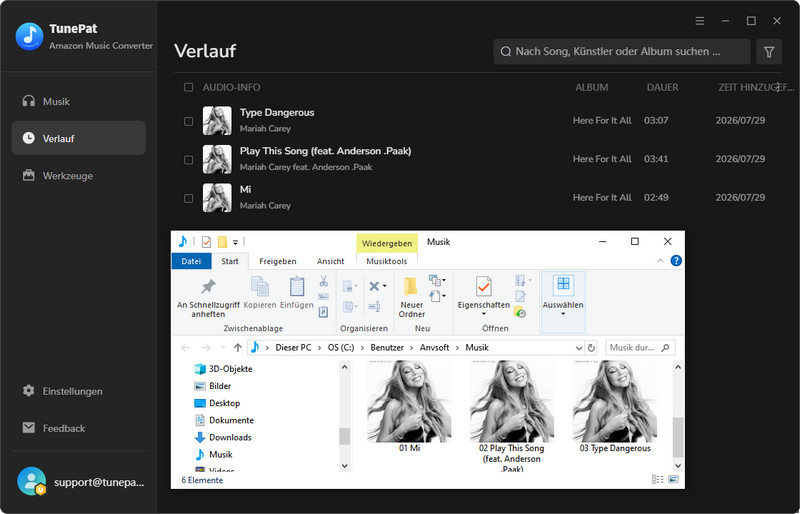Switch to large thumbnails view icon

(673, 479)
